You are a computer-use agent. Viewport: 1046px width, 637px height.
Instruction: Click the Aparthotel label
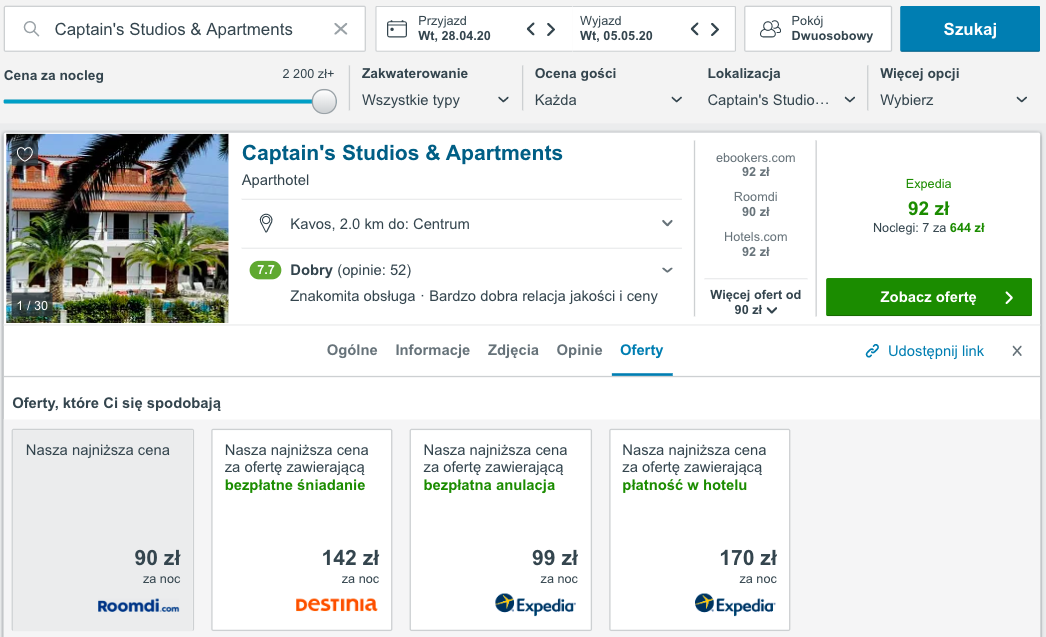tap(276, 180)
